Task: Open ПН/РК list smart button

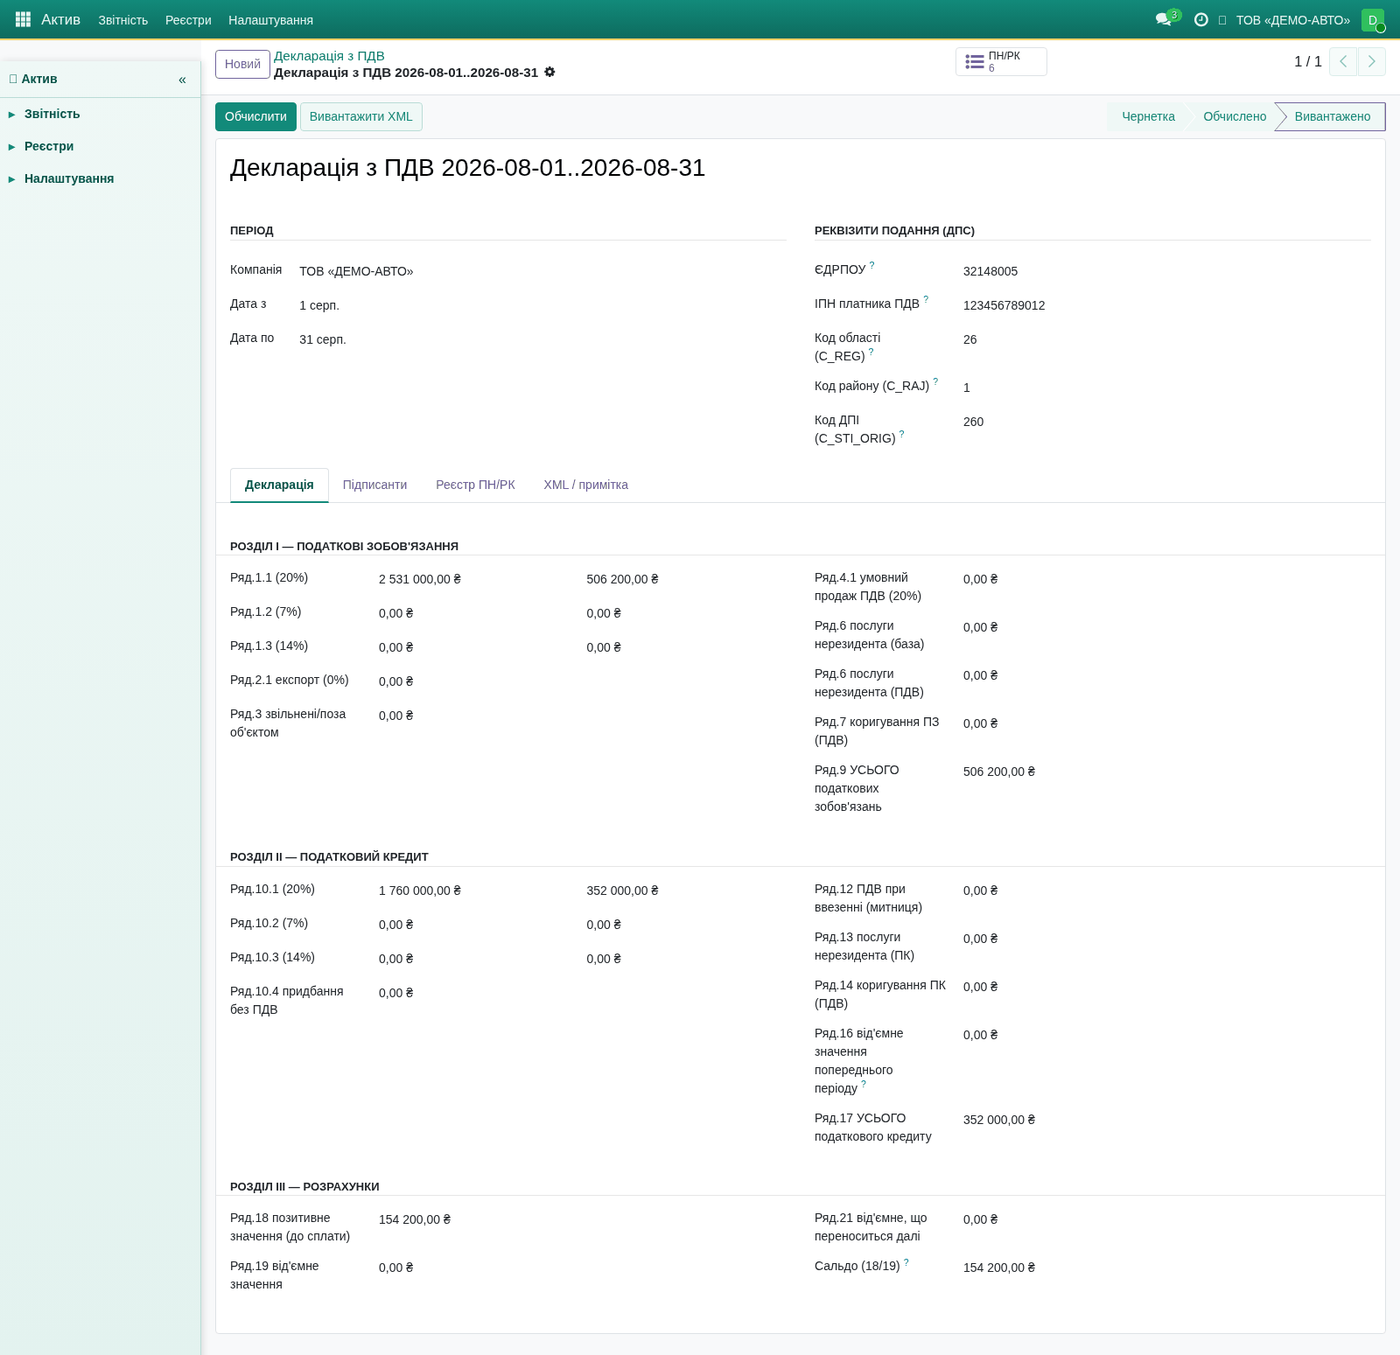Action: click(1001, 62)
